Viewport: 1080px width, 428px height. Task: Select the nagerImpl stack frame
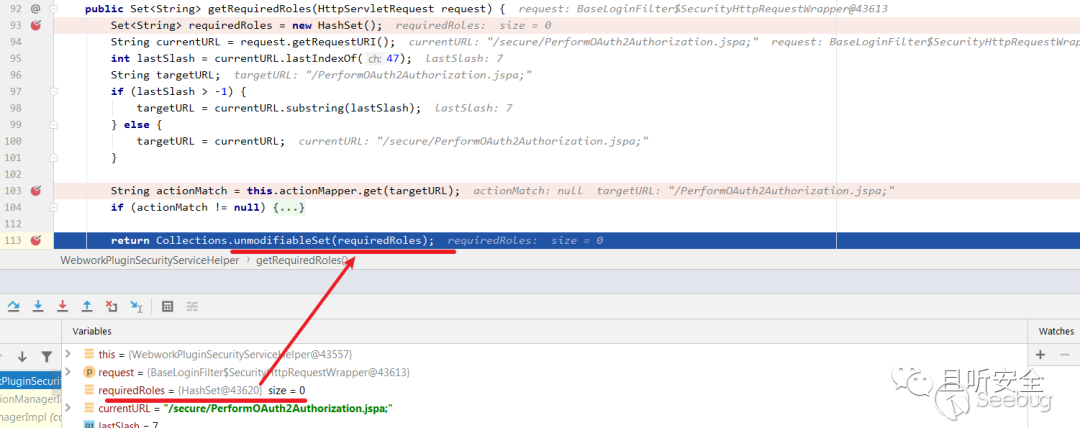(30, 418)
